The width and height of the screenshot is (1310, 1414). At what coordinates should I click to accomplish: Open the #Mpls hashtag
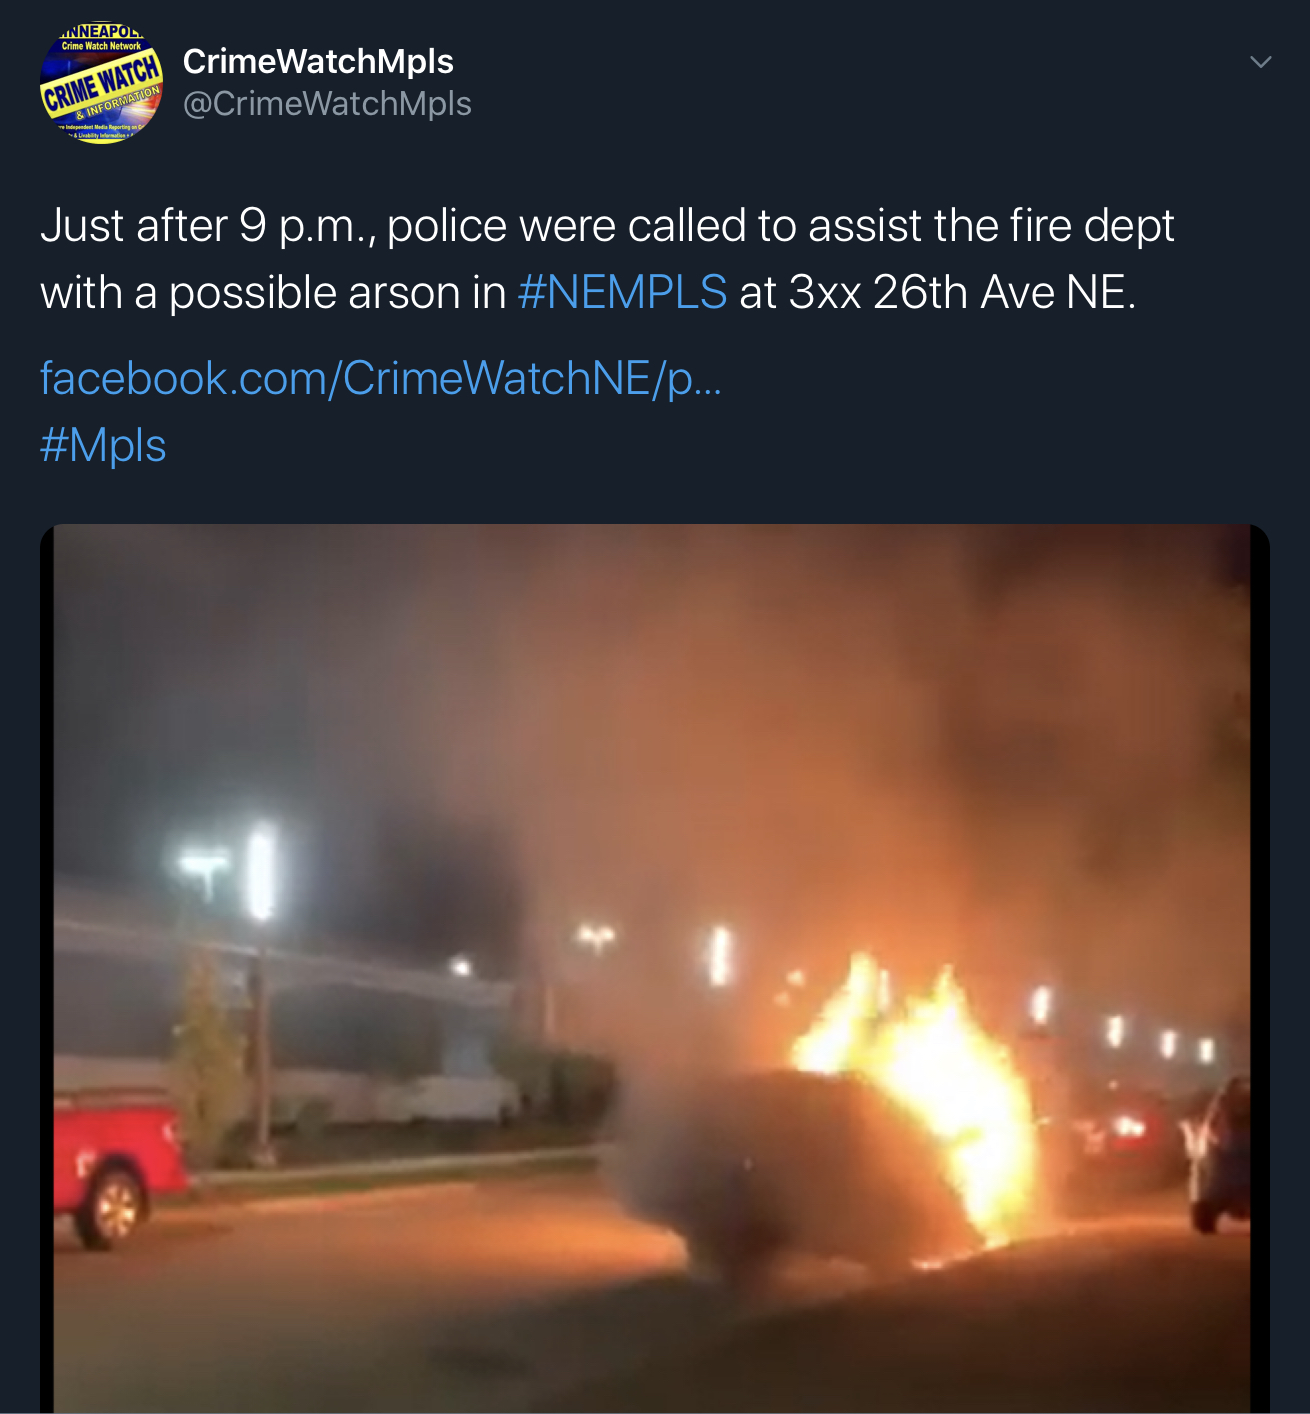tap(103, 446)
